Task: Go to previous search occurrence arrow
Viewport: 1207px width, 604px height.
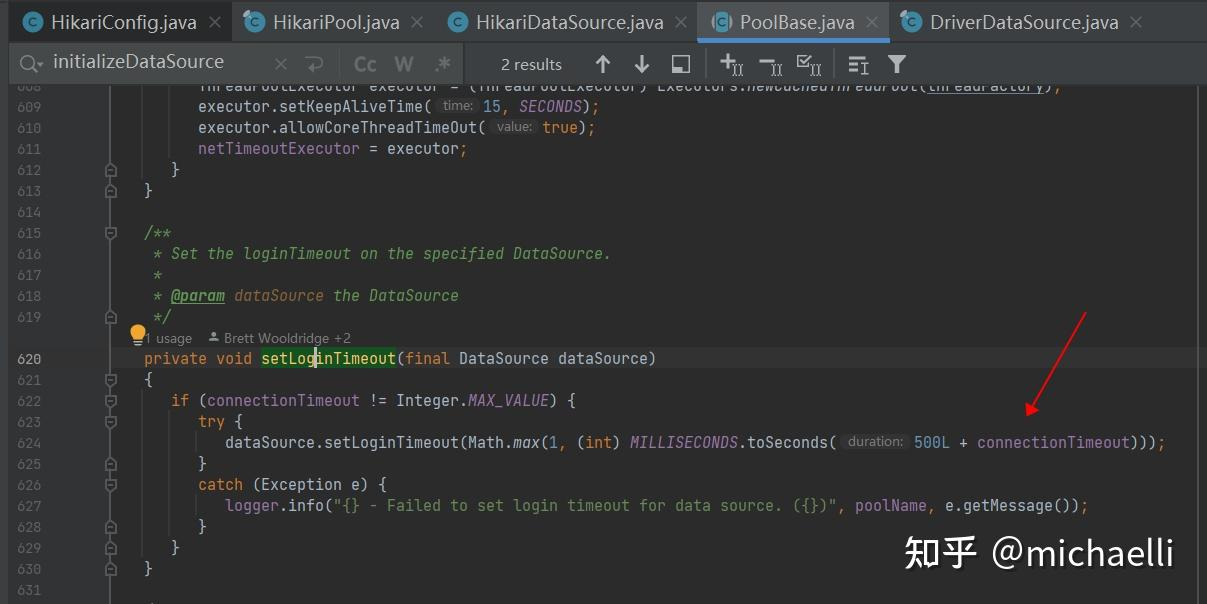Action: (x=602, y=64)
